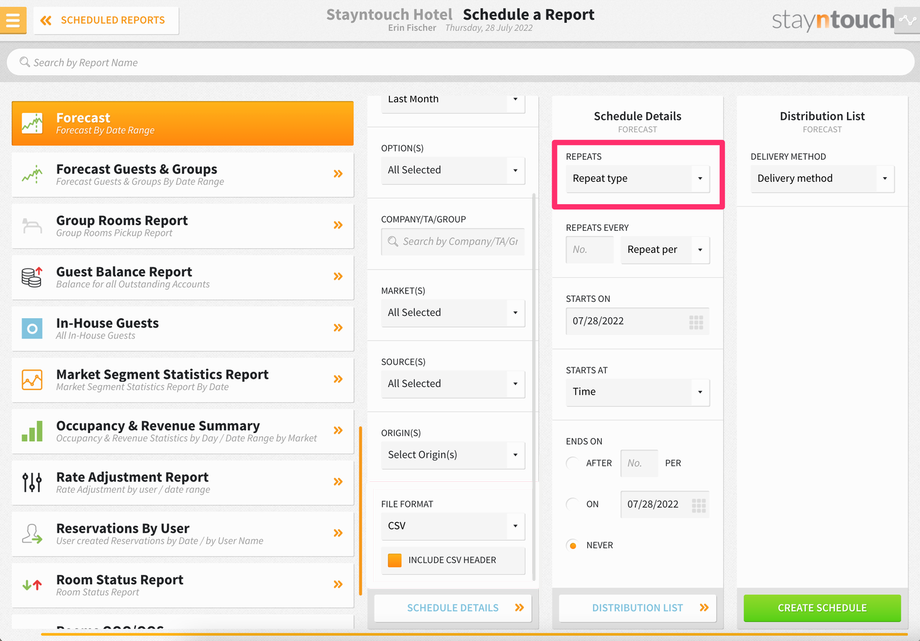Go back to Scheduled Reports
The height and width of the screenshot is (641, 920).
pos(106,21)
